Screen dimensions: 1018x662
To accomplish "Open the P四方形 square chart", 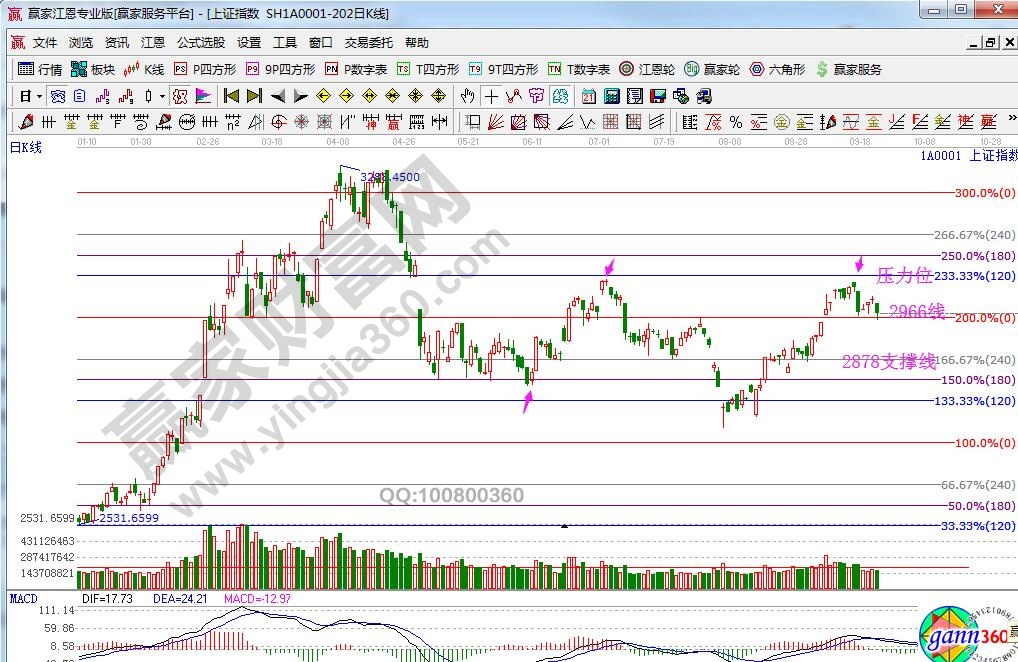I will coord(205,70).
